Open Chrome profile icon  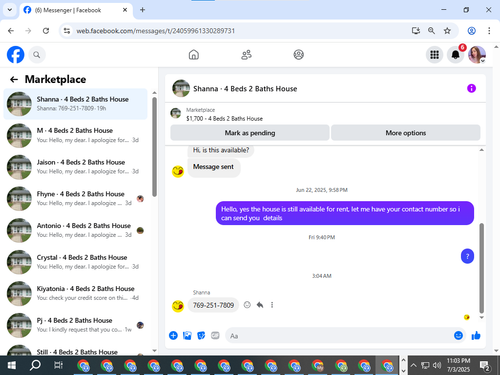(x=471, y=31)
